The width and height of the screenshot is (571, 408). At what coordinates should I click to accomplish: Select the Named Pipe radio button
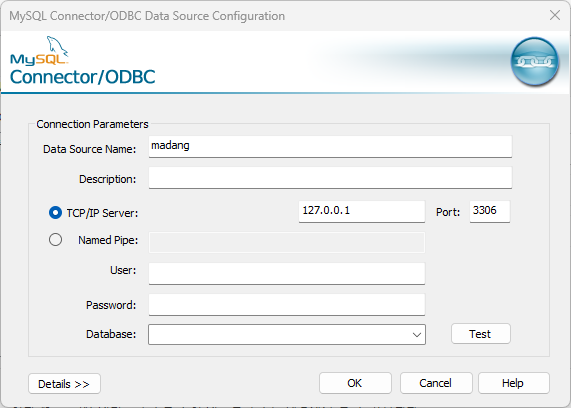(55, 240)
